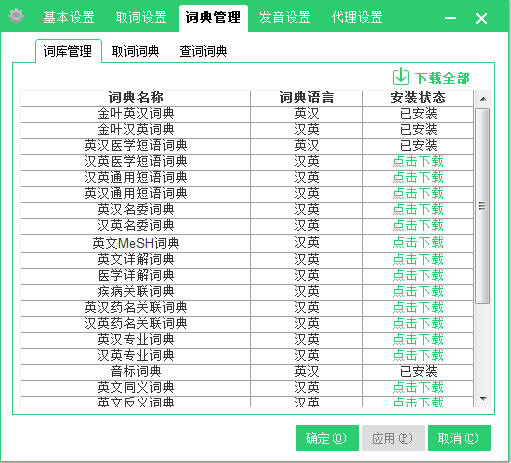The width and height of the screenshot is (511, 463).
Task: Select the 代理设置 tab
Action: (357, 17)
